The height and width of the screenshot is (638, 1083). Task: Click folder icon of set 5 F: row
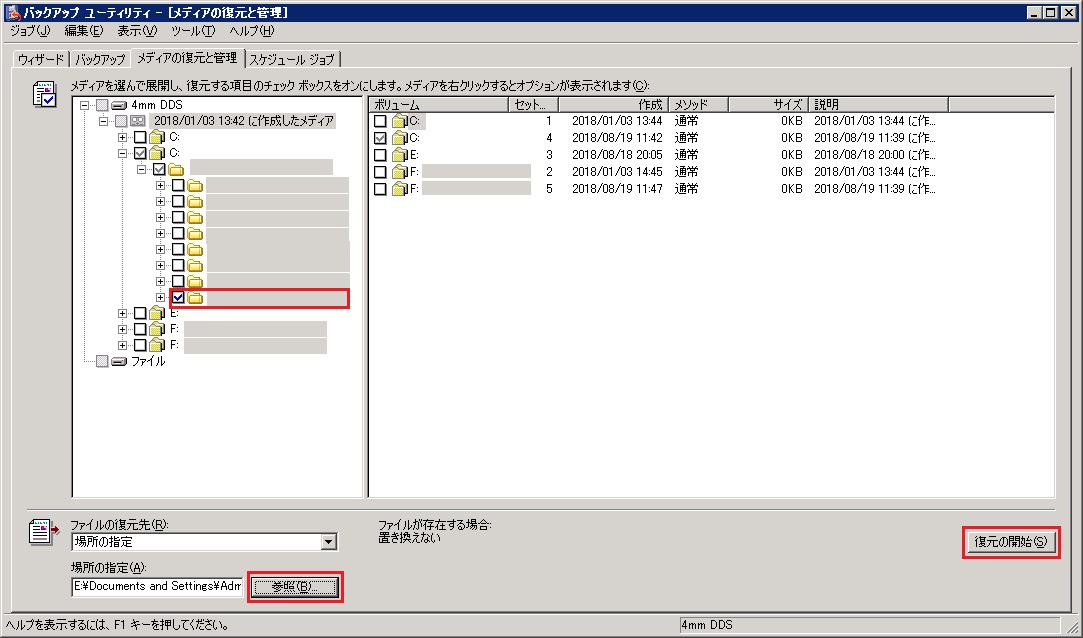click(x=399, y=189)
